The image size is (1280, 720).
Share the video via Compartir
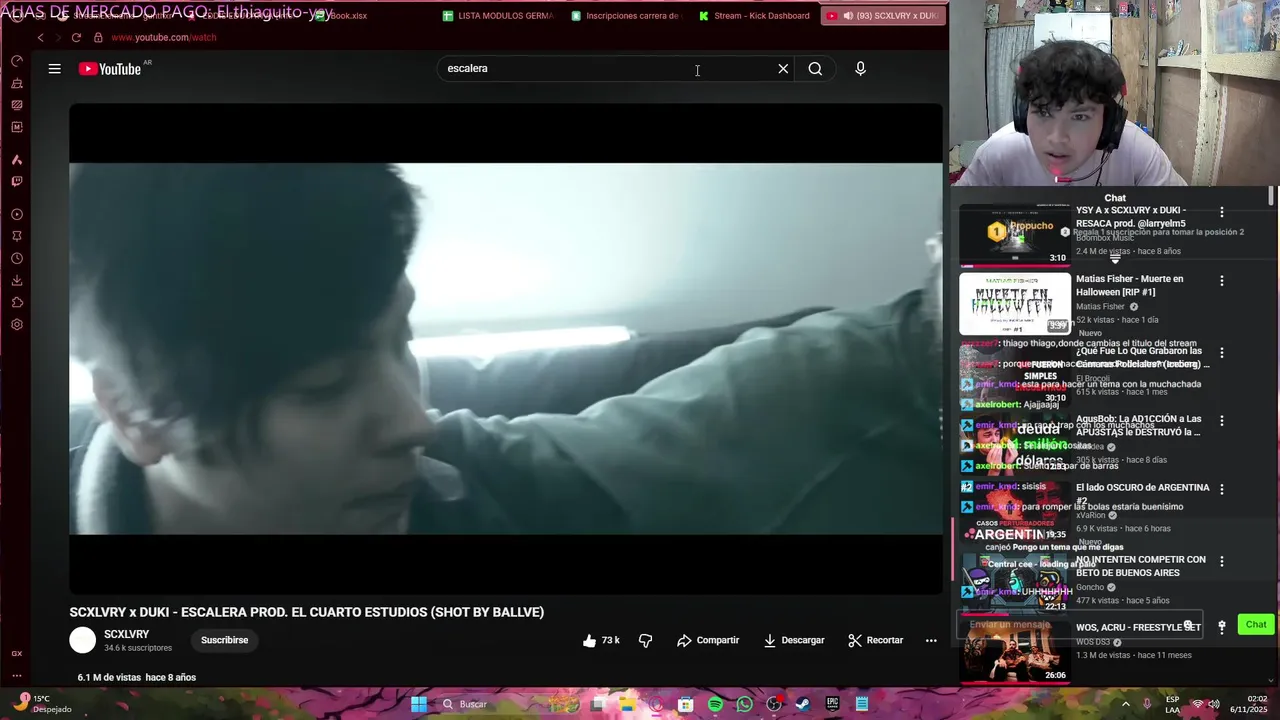(708, 640)
